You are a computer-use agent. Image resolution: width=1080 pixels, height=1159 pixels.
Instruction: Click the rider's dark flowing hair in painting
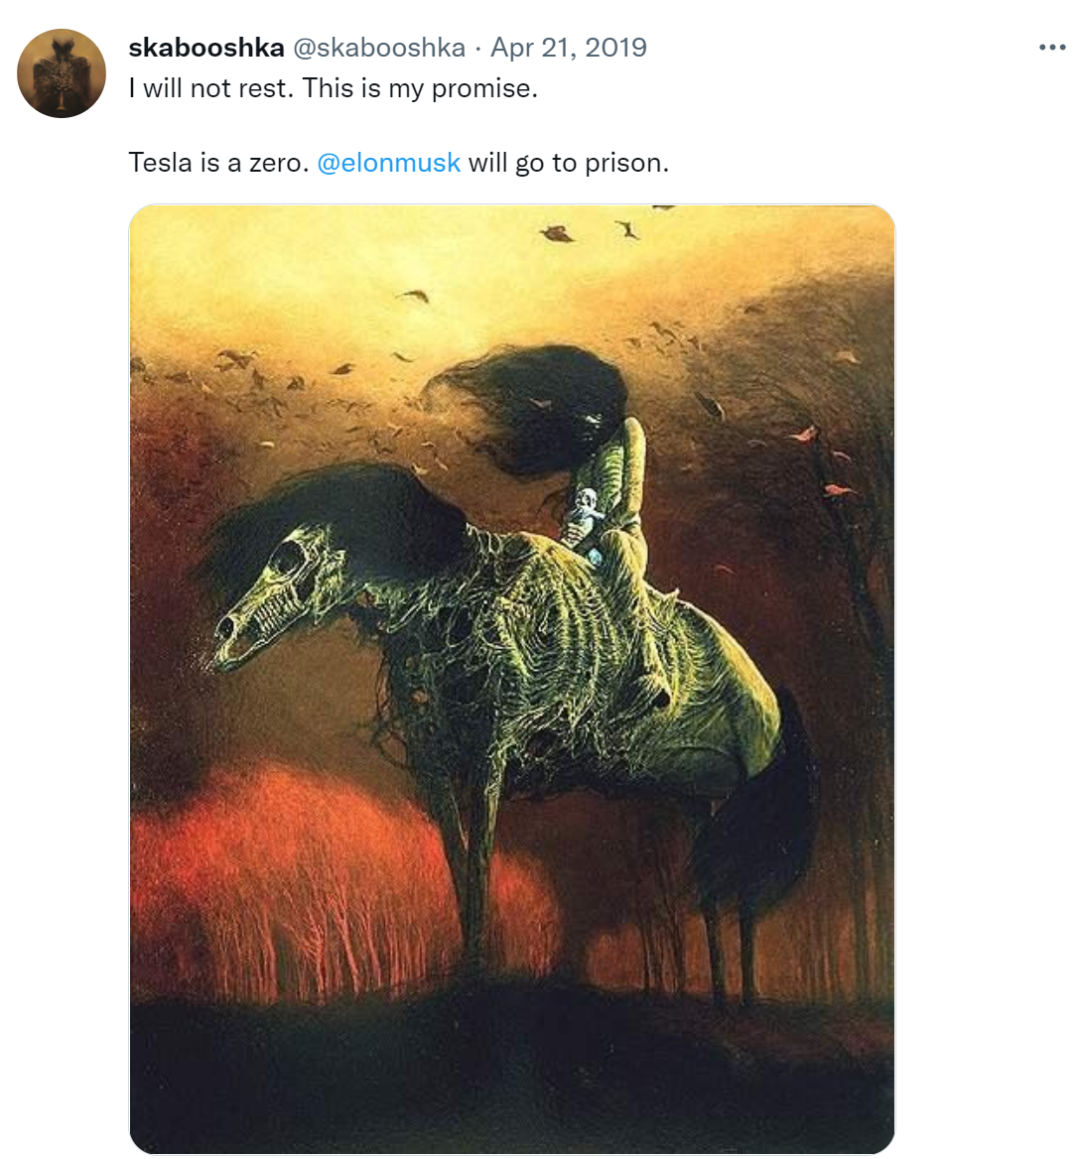pos(540,405)
